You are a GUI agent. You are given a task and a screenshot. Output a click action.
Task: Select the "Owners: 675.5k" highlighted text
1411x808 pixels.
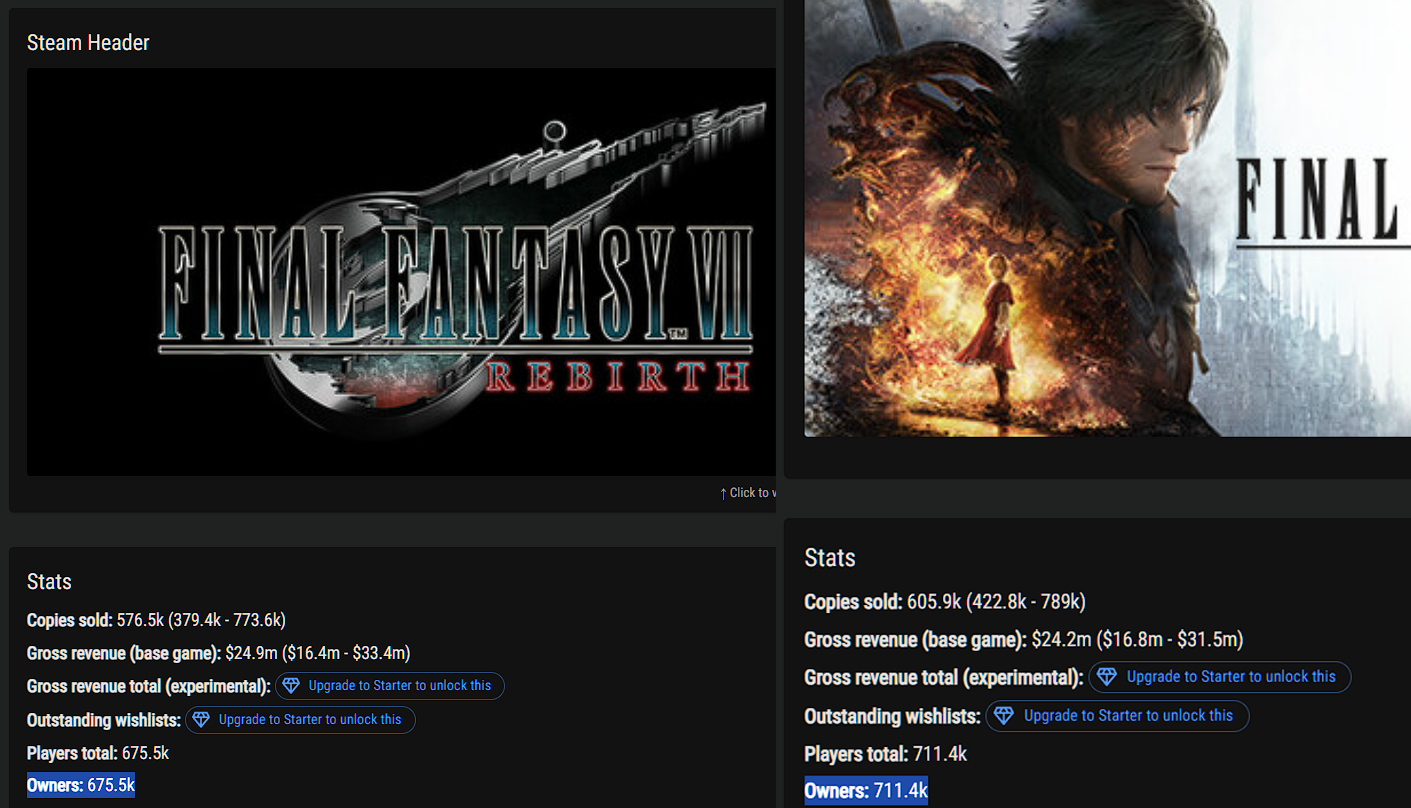pos(81,785)
